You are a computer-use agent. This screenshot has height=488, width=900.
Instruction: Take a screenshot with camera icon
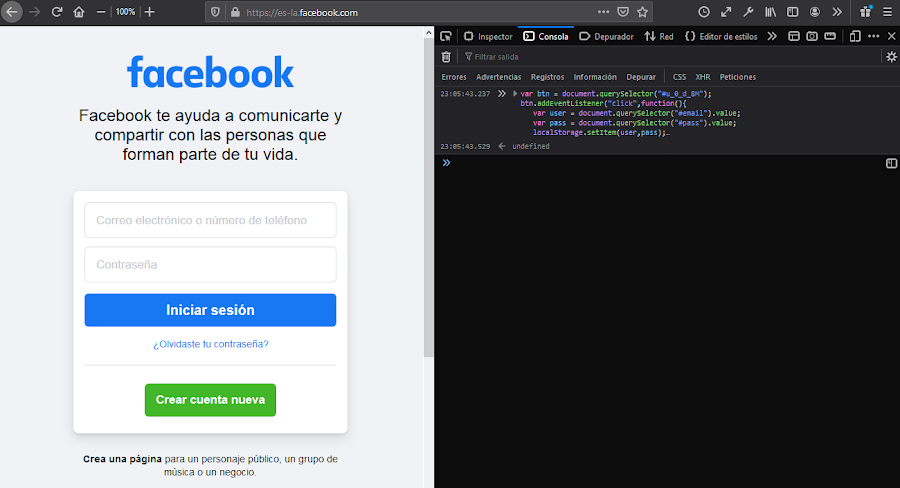(812, 36)
